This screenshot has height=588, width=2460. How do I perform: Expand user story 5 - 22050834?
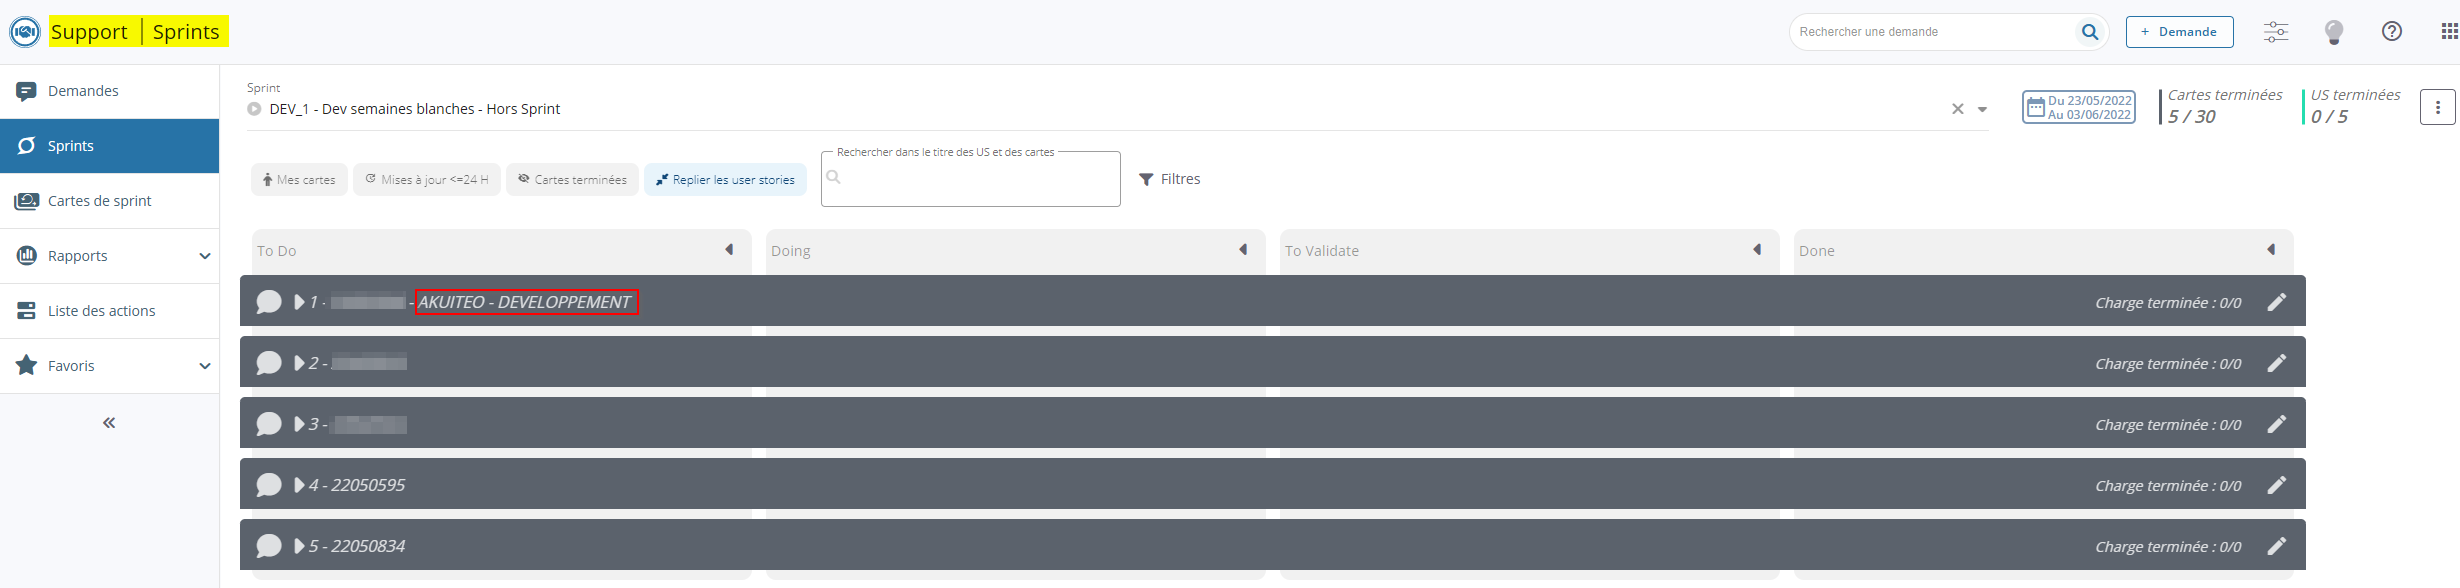click(299, 547)
